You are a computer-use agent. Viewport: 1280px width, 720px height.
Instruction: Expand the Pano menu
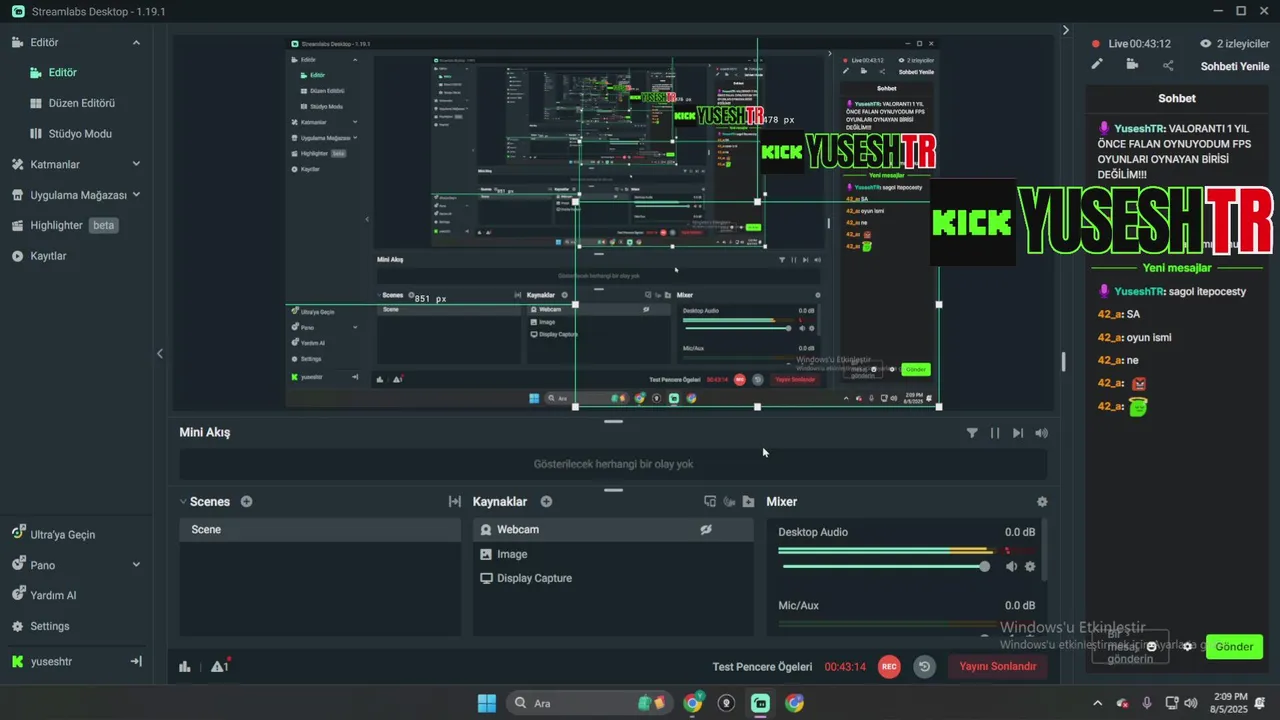pos(136,565)
